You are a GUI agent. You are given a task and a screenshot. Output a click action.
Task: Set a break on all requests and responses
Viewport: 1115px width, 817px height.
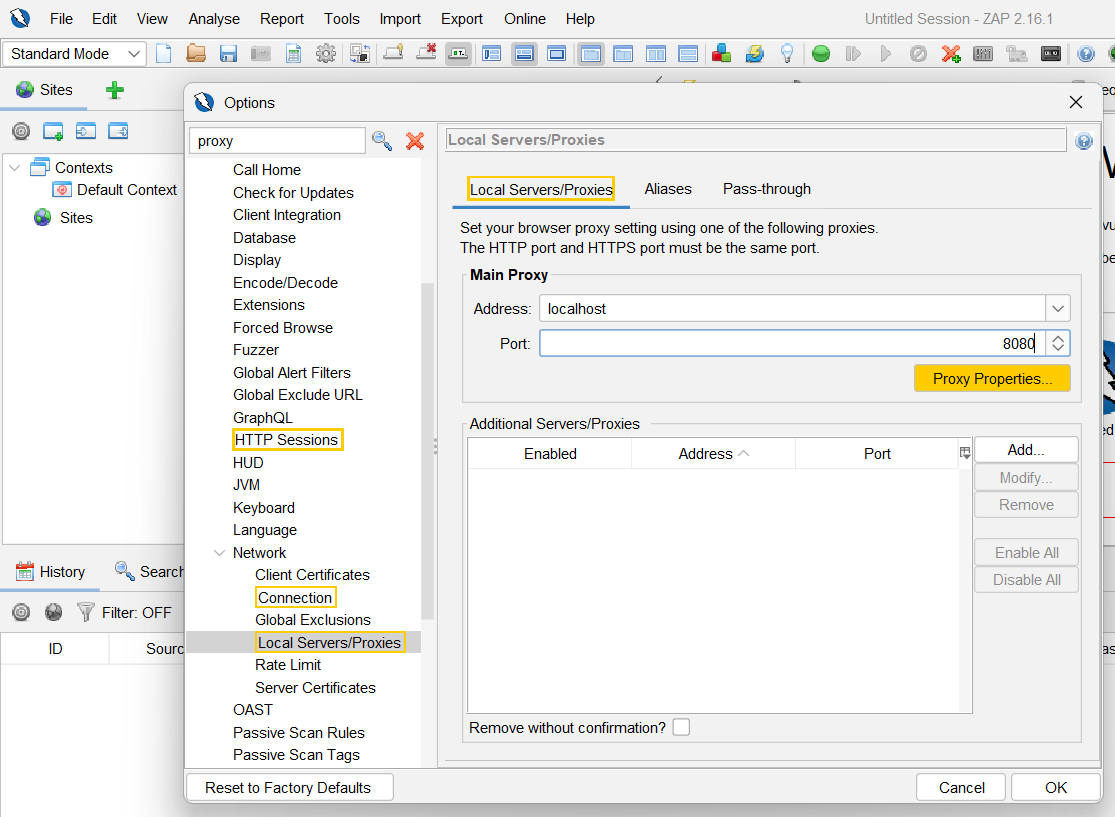click(820, 53)
